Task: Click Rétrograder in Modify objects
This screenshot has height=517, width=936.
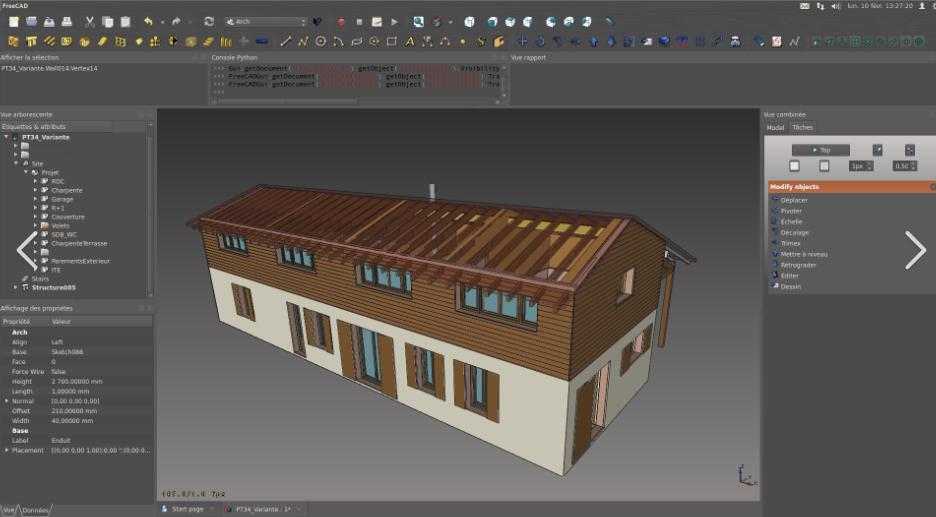Action: [798, 264]
